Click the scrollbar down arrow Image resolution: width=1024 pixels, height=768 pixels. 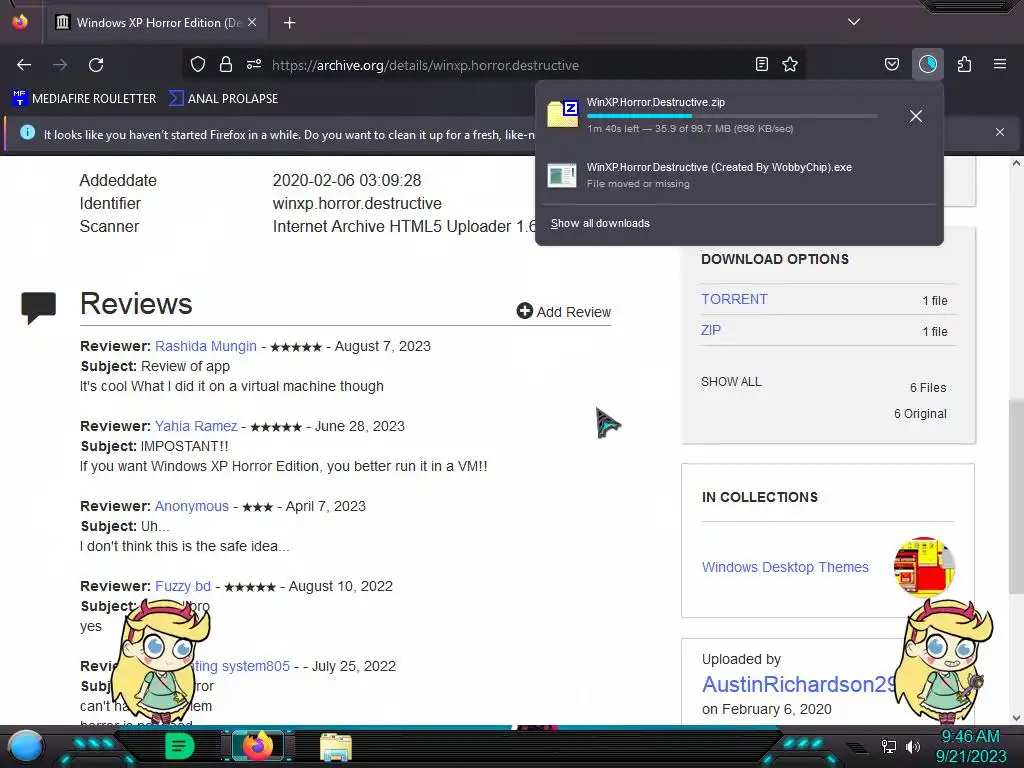tap(1016, 718)
